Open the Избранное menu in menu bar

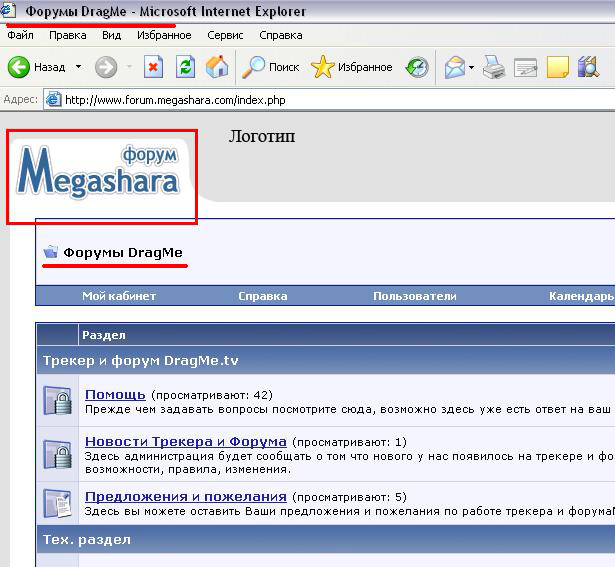(x=164, y=35)
